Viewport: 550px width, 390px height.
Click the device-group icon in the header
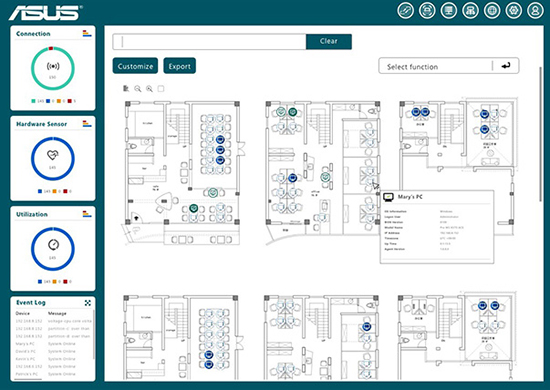pos(470,11)
